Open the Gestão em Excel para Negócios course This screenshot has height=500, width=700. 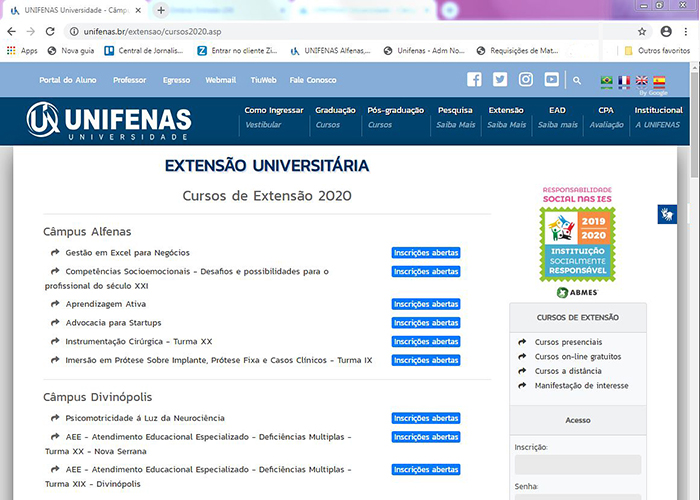[x=127, y=253]
